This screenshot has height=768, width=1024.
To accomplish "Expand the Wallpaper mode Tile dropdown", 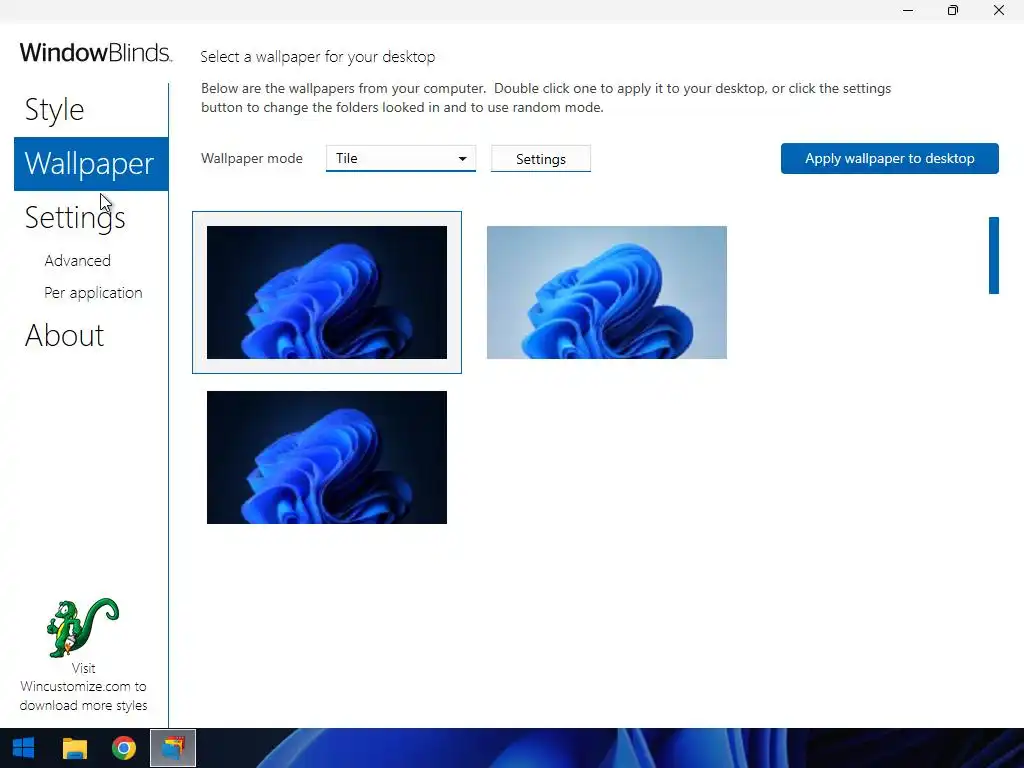I will coord(401,159).
